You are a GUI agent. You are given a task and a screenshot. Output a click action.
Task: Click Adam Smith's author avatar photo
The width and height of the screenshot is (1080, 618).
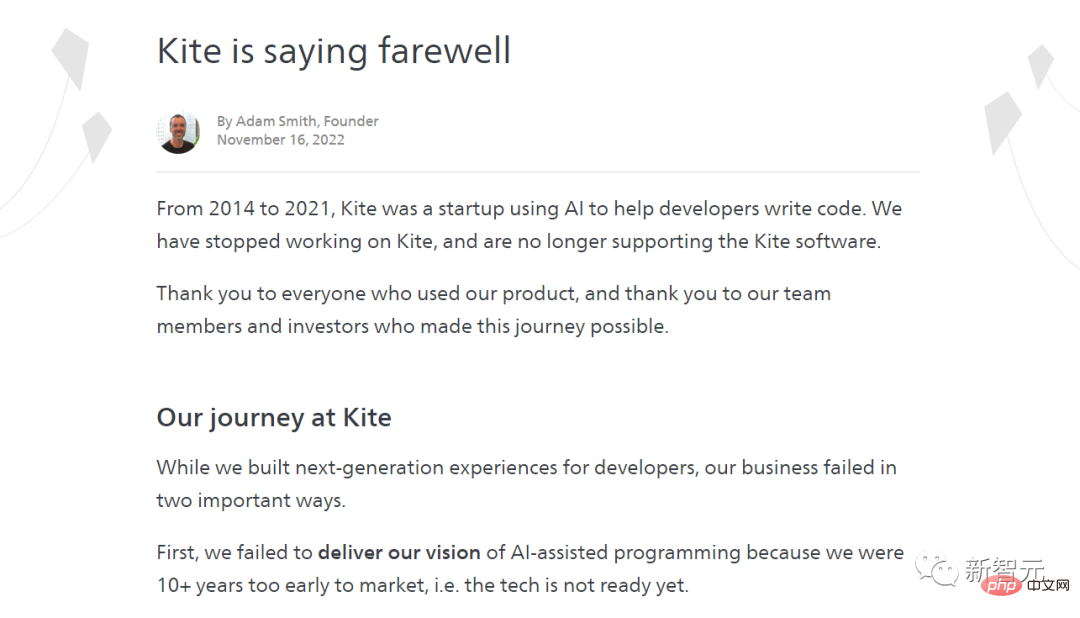point(179,131)
